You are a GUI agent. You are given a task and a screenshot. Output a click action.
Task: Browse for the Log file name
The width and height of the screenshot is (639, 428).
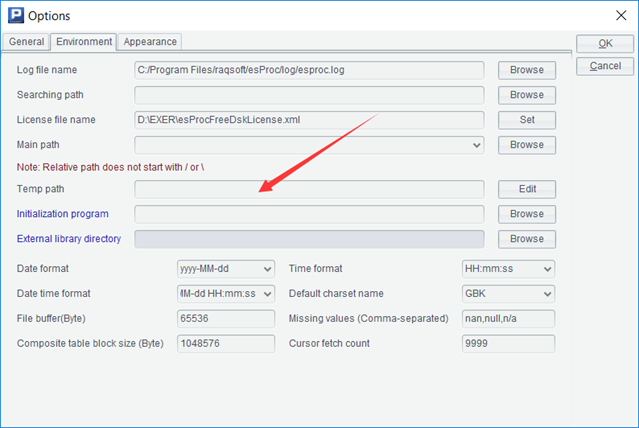point(526,70)
